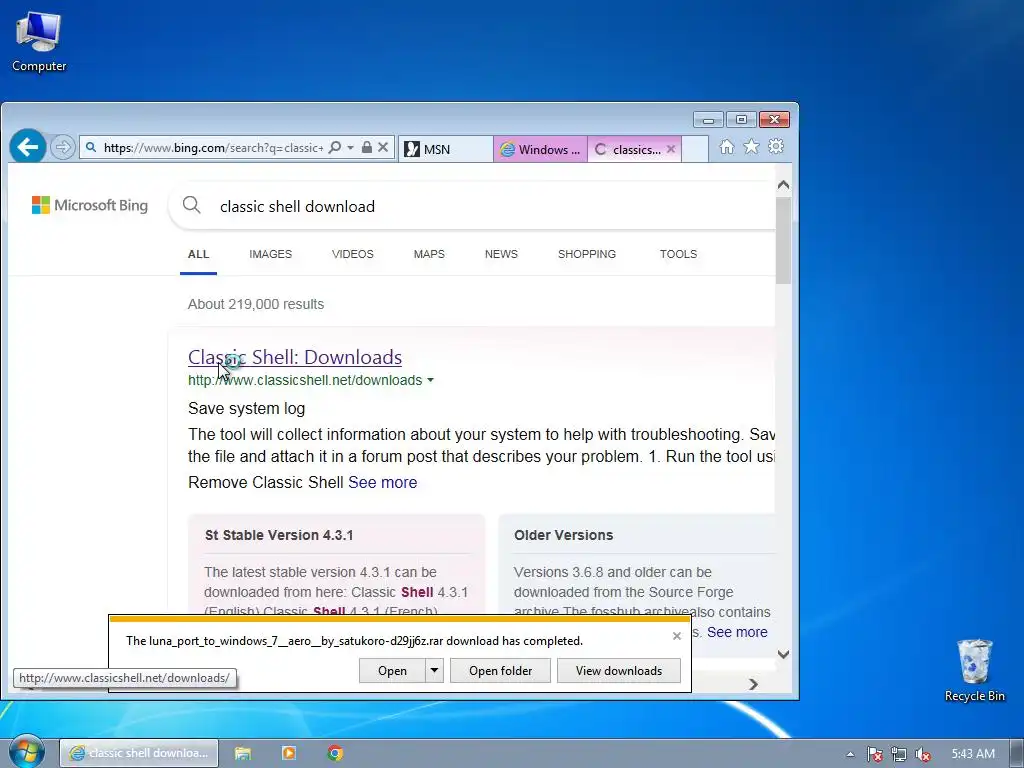Select the ALL results tab
The image size is (1024, 768).
pyautogui.click(x=199, y=255)
